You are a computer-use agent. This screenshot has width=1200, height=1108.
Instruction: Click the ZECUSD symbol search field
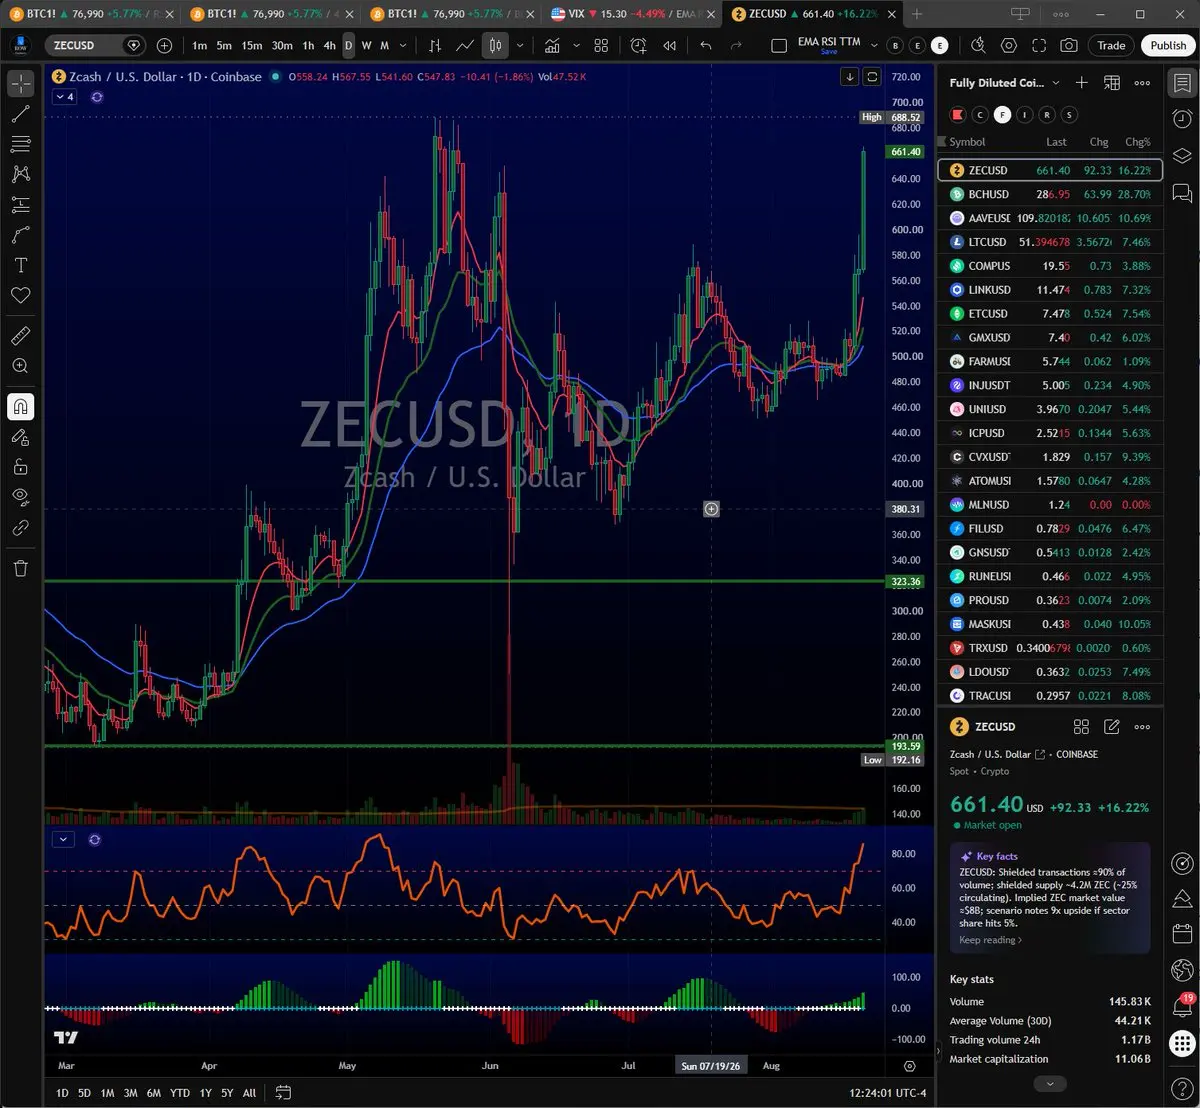[95, 46]
